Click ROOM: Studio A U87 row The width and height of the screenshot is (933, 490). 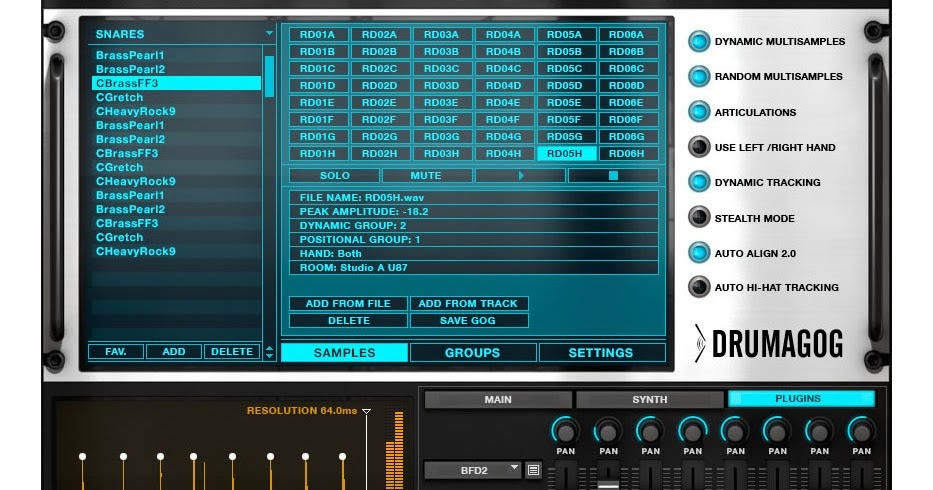(x=474, y=267)
